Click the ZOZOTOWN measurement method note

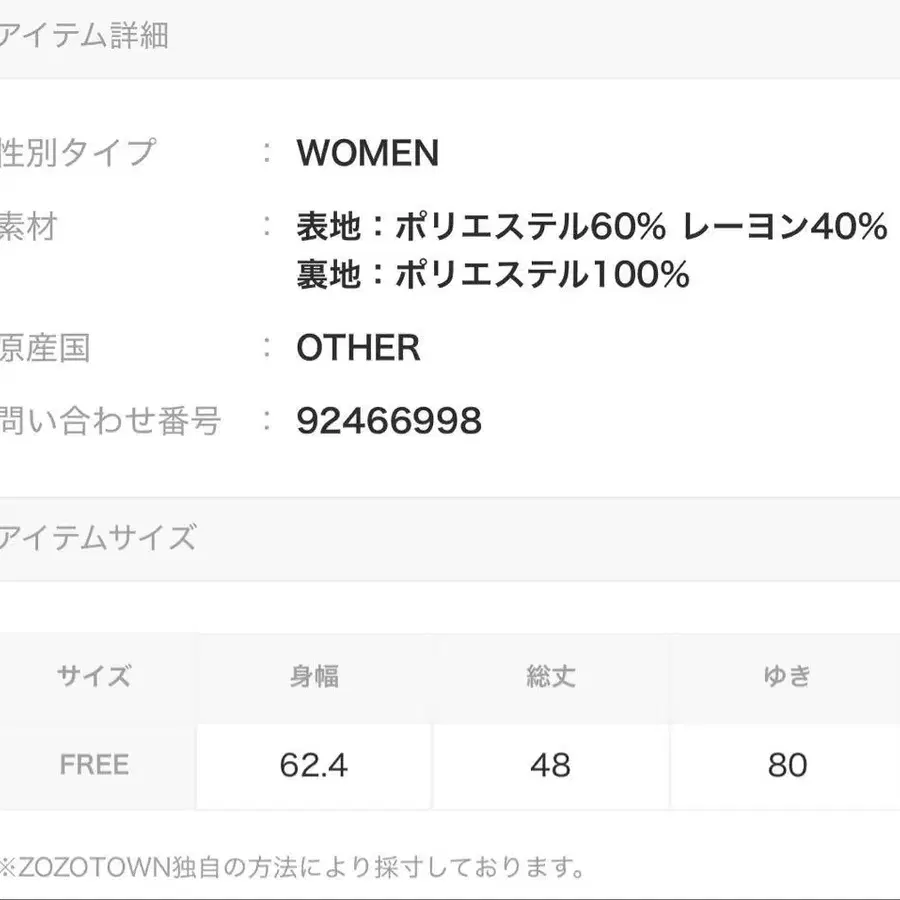292,866
